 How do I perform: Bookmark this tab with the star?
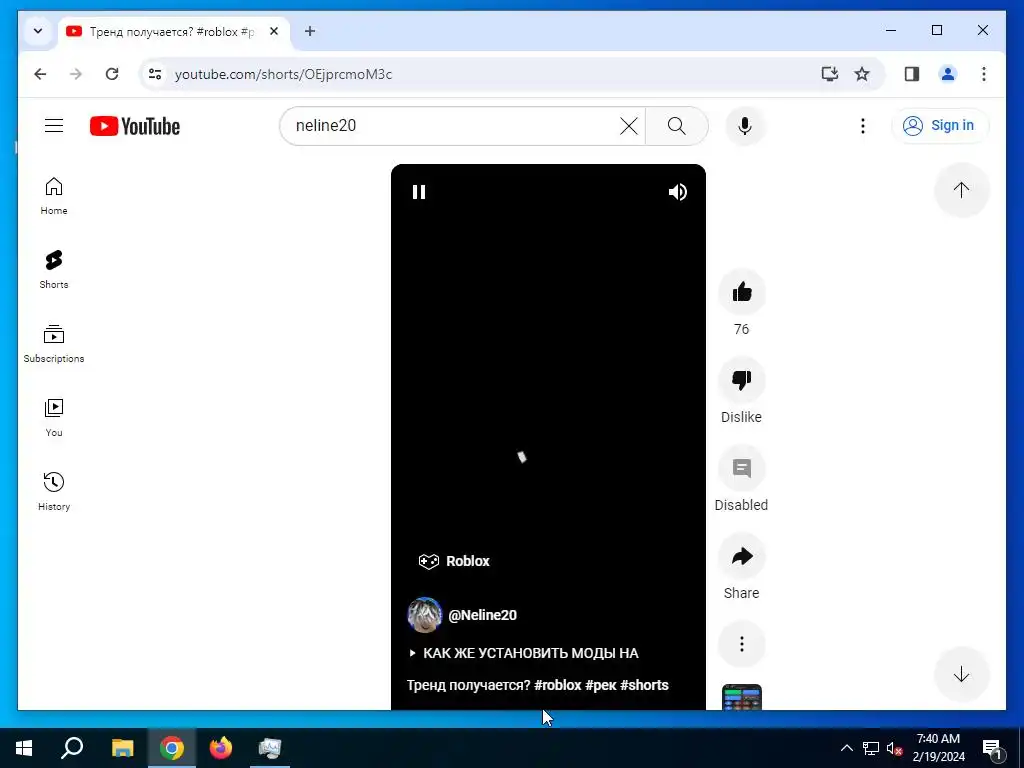coord(862,74)
